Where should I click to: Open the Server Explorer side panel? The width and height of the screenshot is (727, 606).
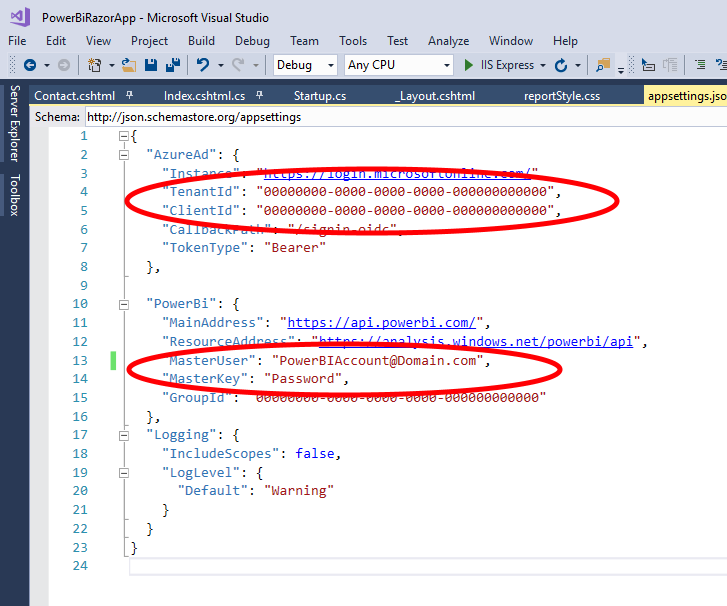pos(14,123)
